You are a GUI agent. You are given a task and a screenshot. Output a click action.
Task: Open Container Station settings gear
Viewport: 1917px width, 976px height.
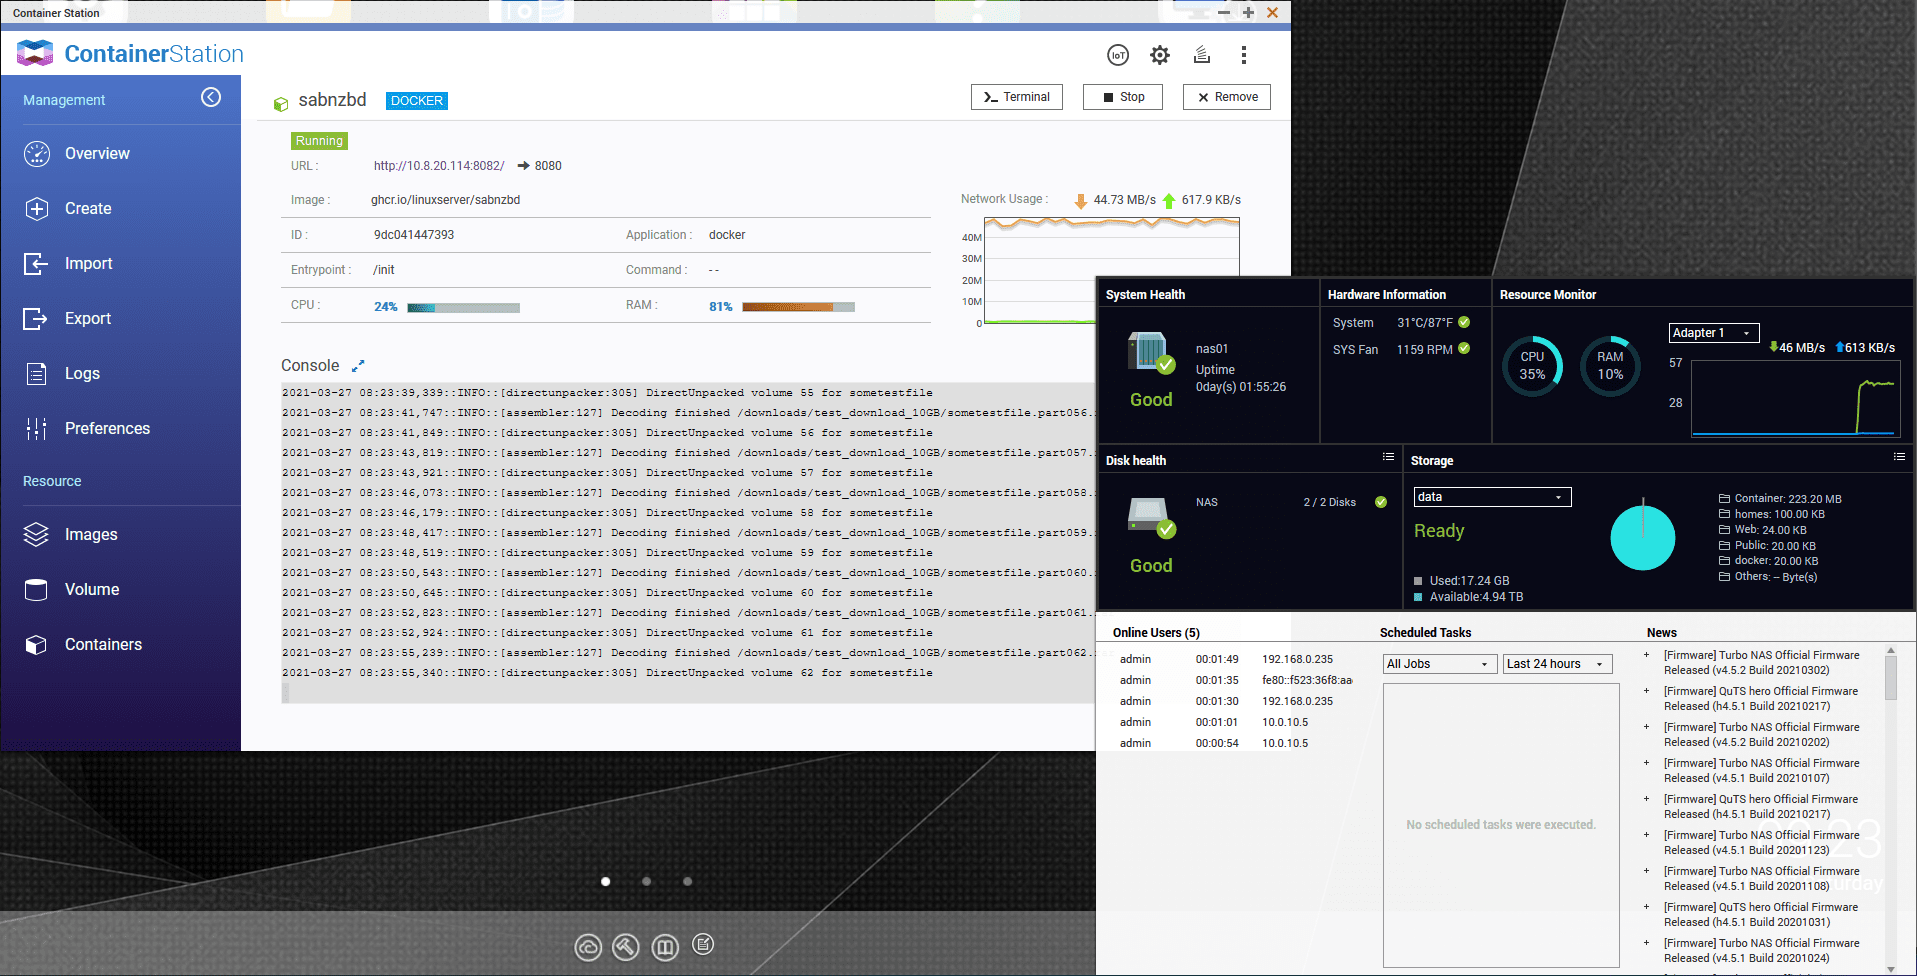[1160, 55]
